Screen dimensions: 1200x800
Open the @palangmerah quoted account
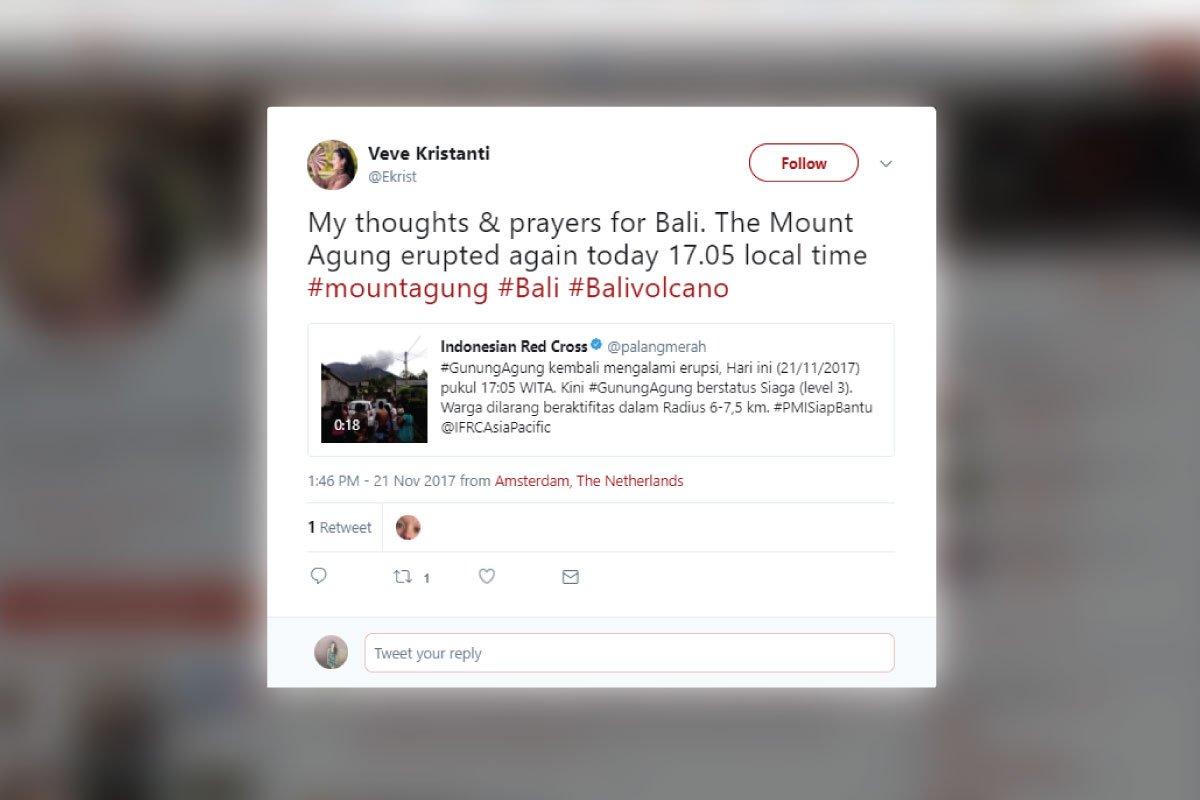pyautogui.click(x=656, y=347)
